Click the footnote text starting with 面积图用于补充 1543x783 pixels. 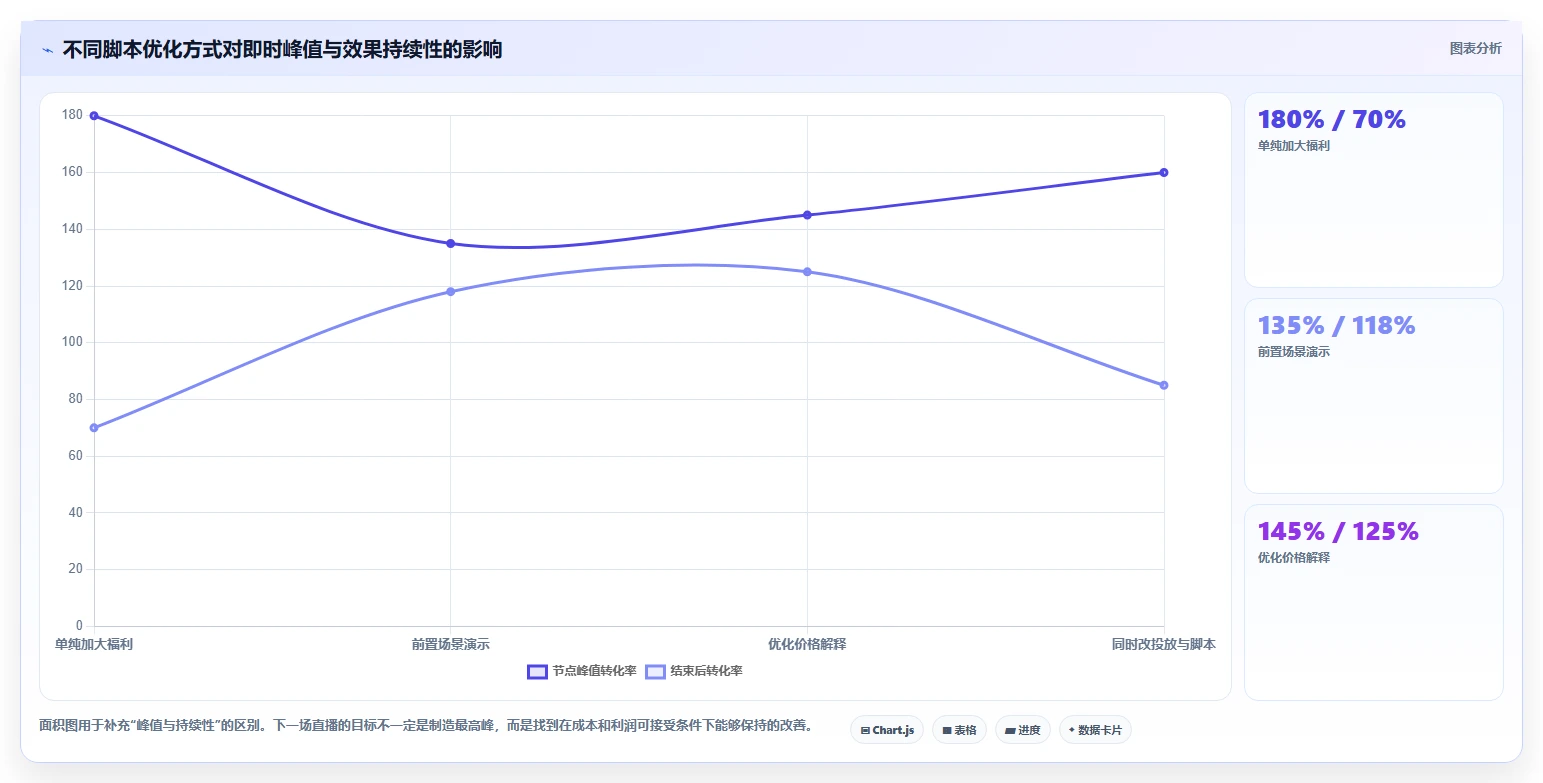pyautogui.click(x=426, y=725)
